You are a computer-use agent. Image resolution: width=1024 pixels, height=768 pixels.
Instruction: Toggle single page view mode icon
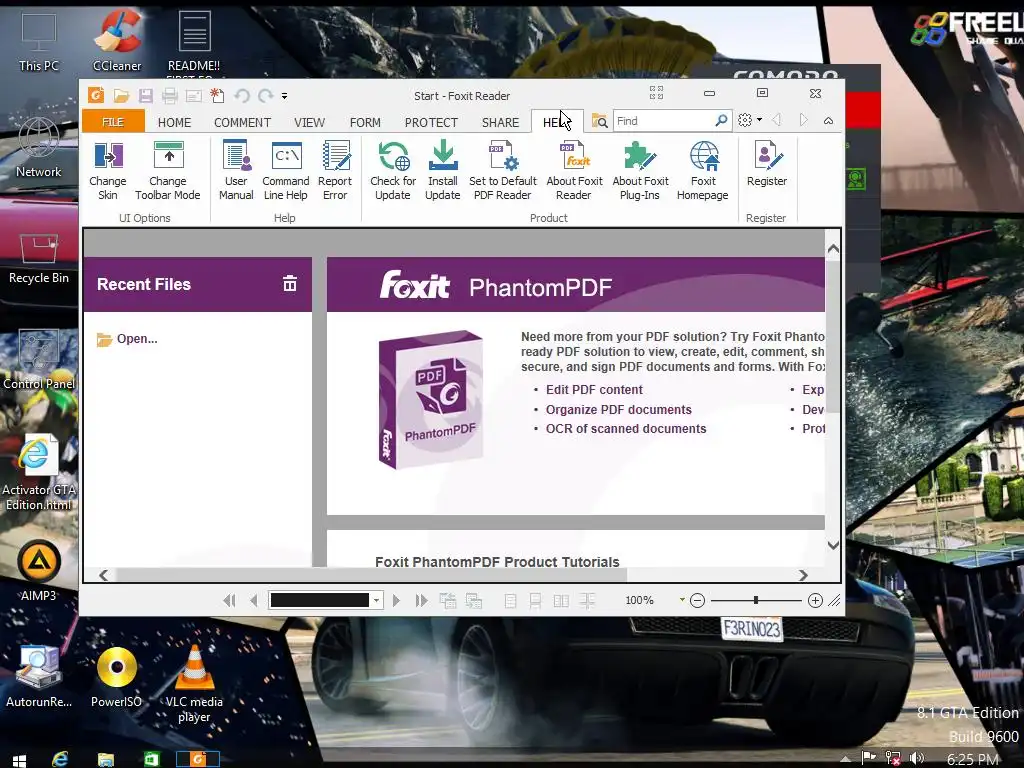[x=511, y=601]
